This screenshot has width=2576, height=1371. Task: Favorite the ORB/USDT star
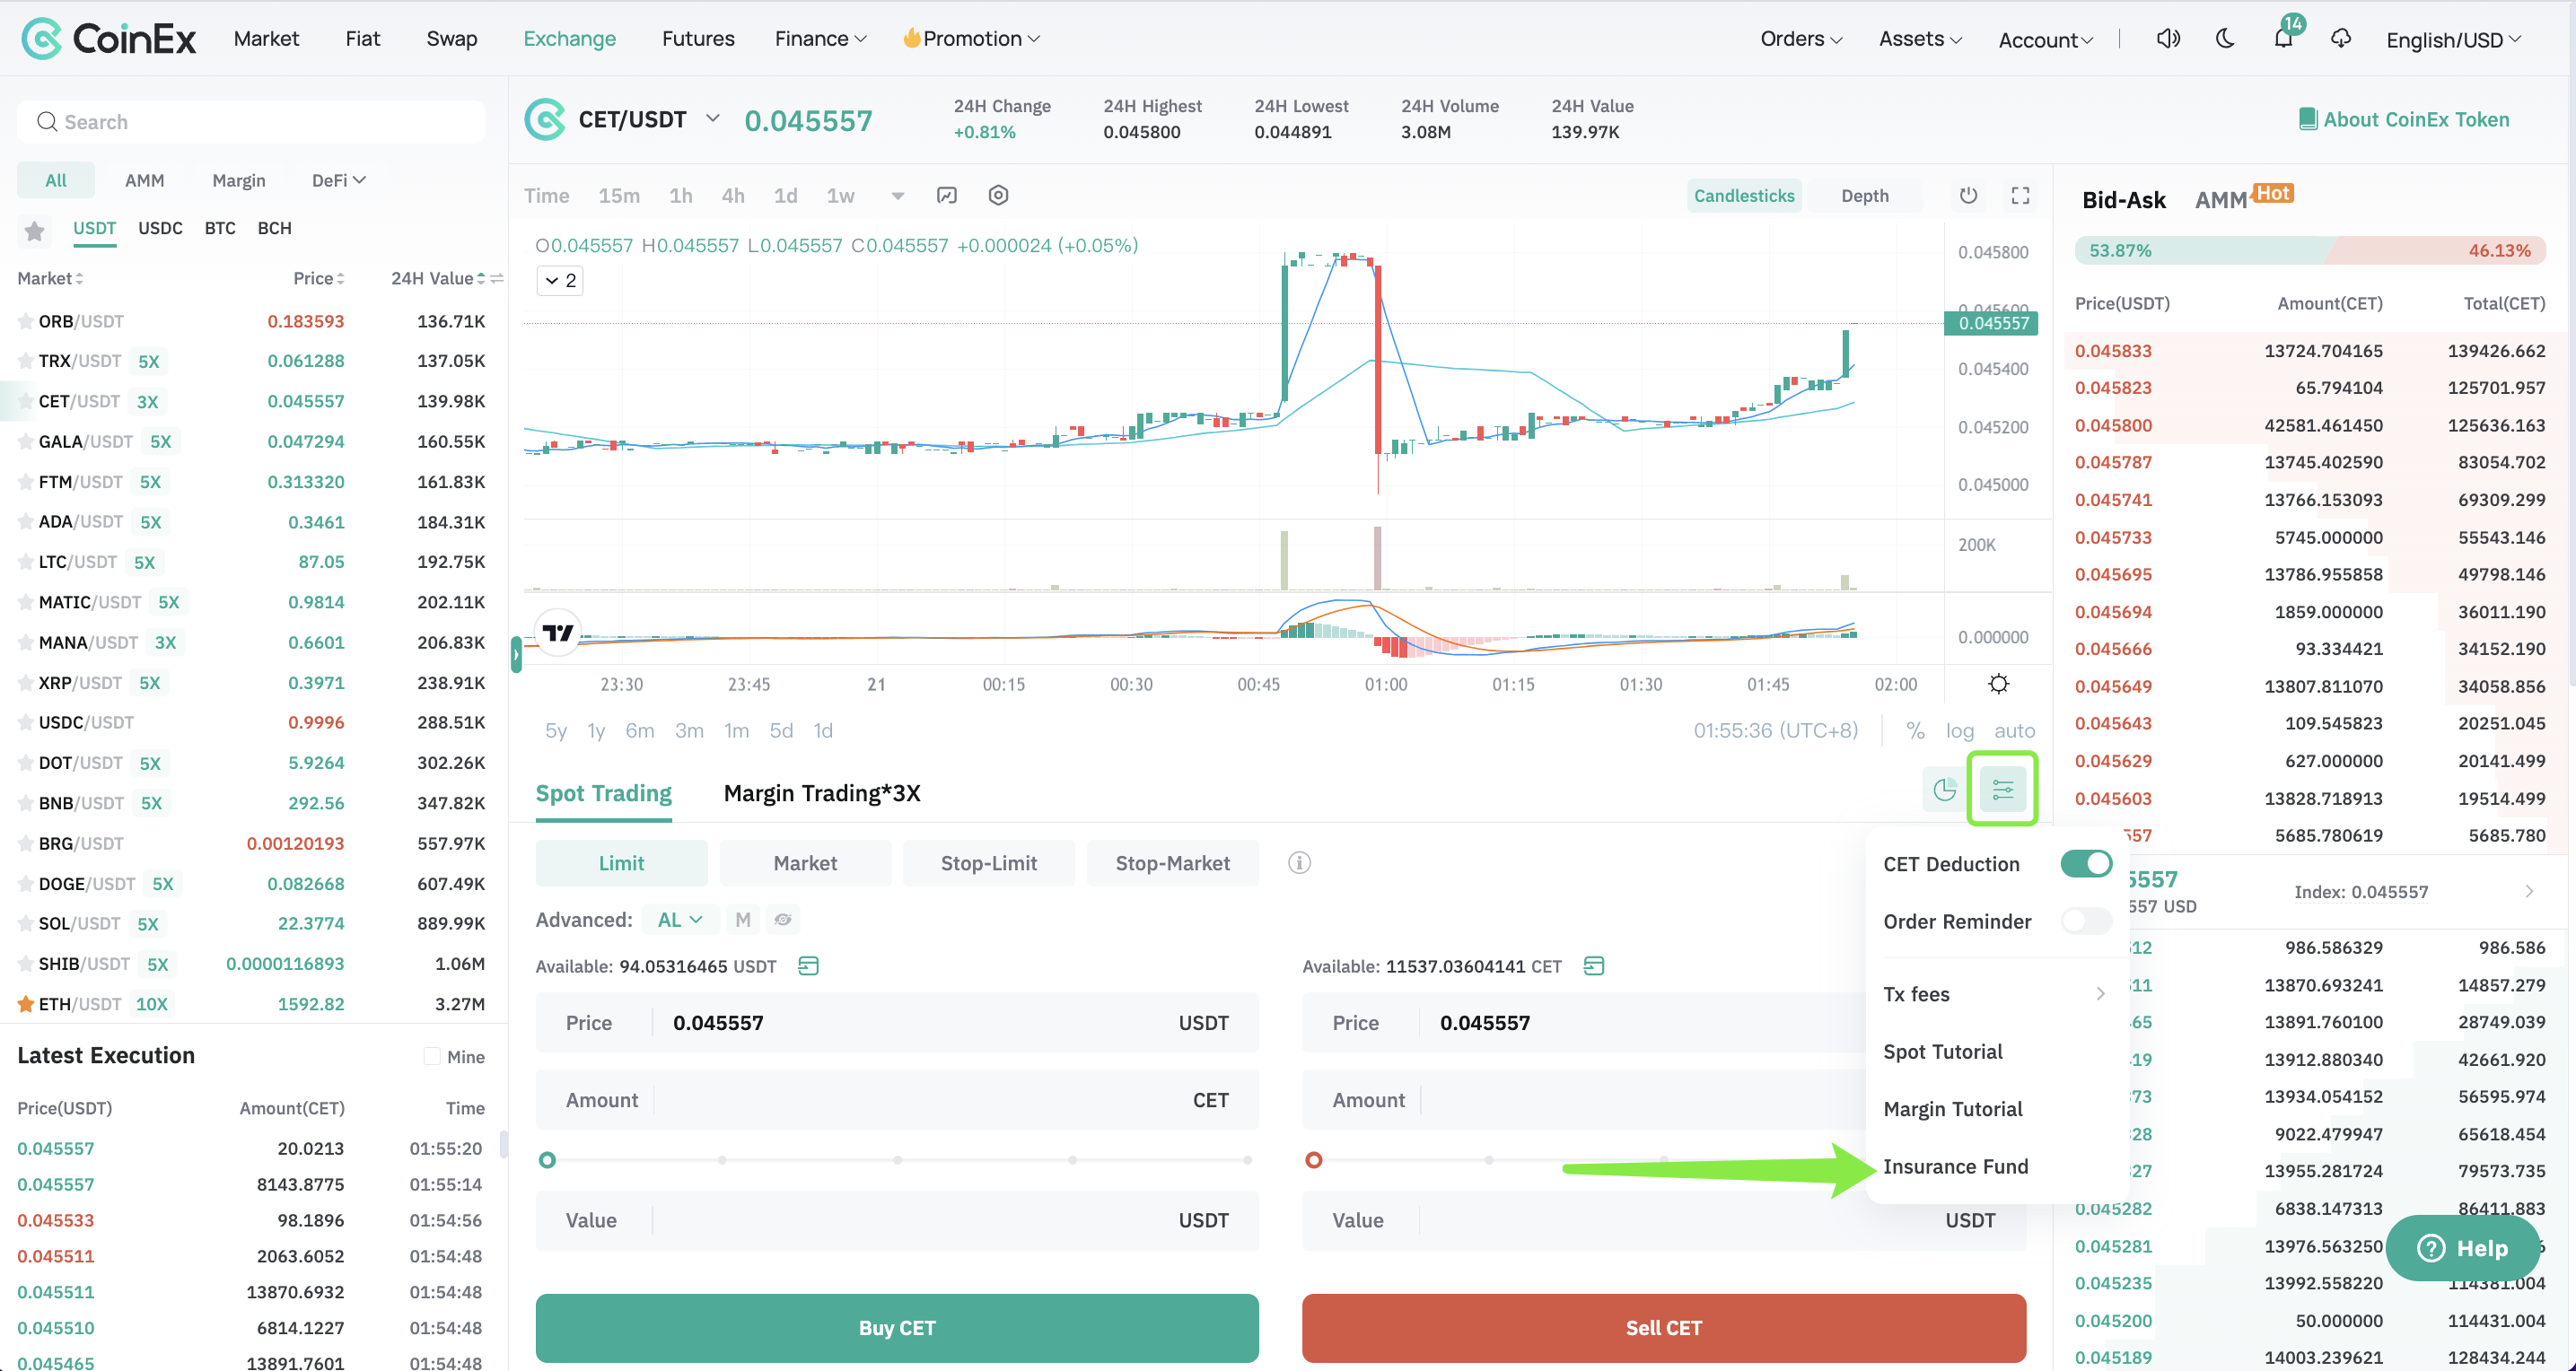pyautogui.click(x=26, y=322)
